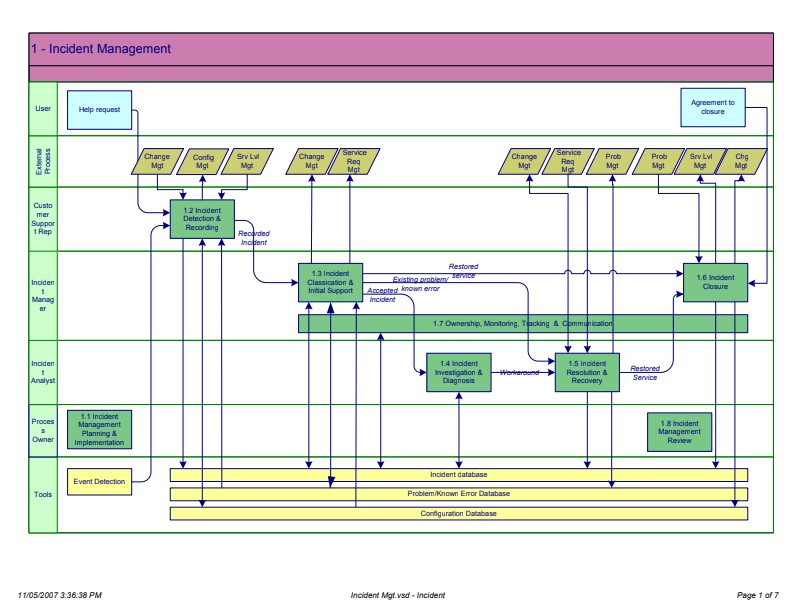798x602 pixels.
Task: Click the "Recorded Incident" connector label
Action: (x=254, y=238)
